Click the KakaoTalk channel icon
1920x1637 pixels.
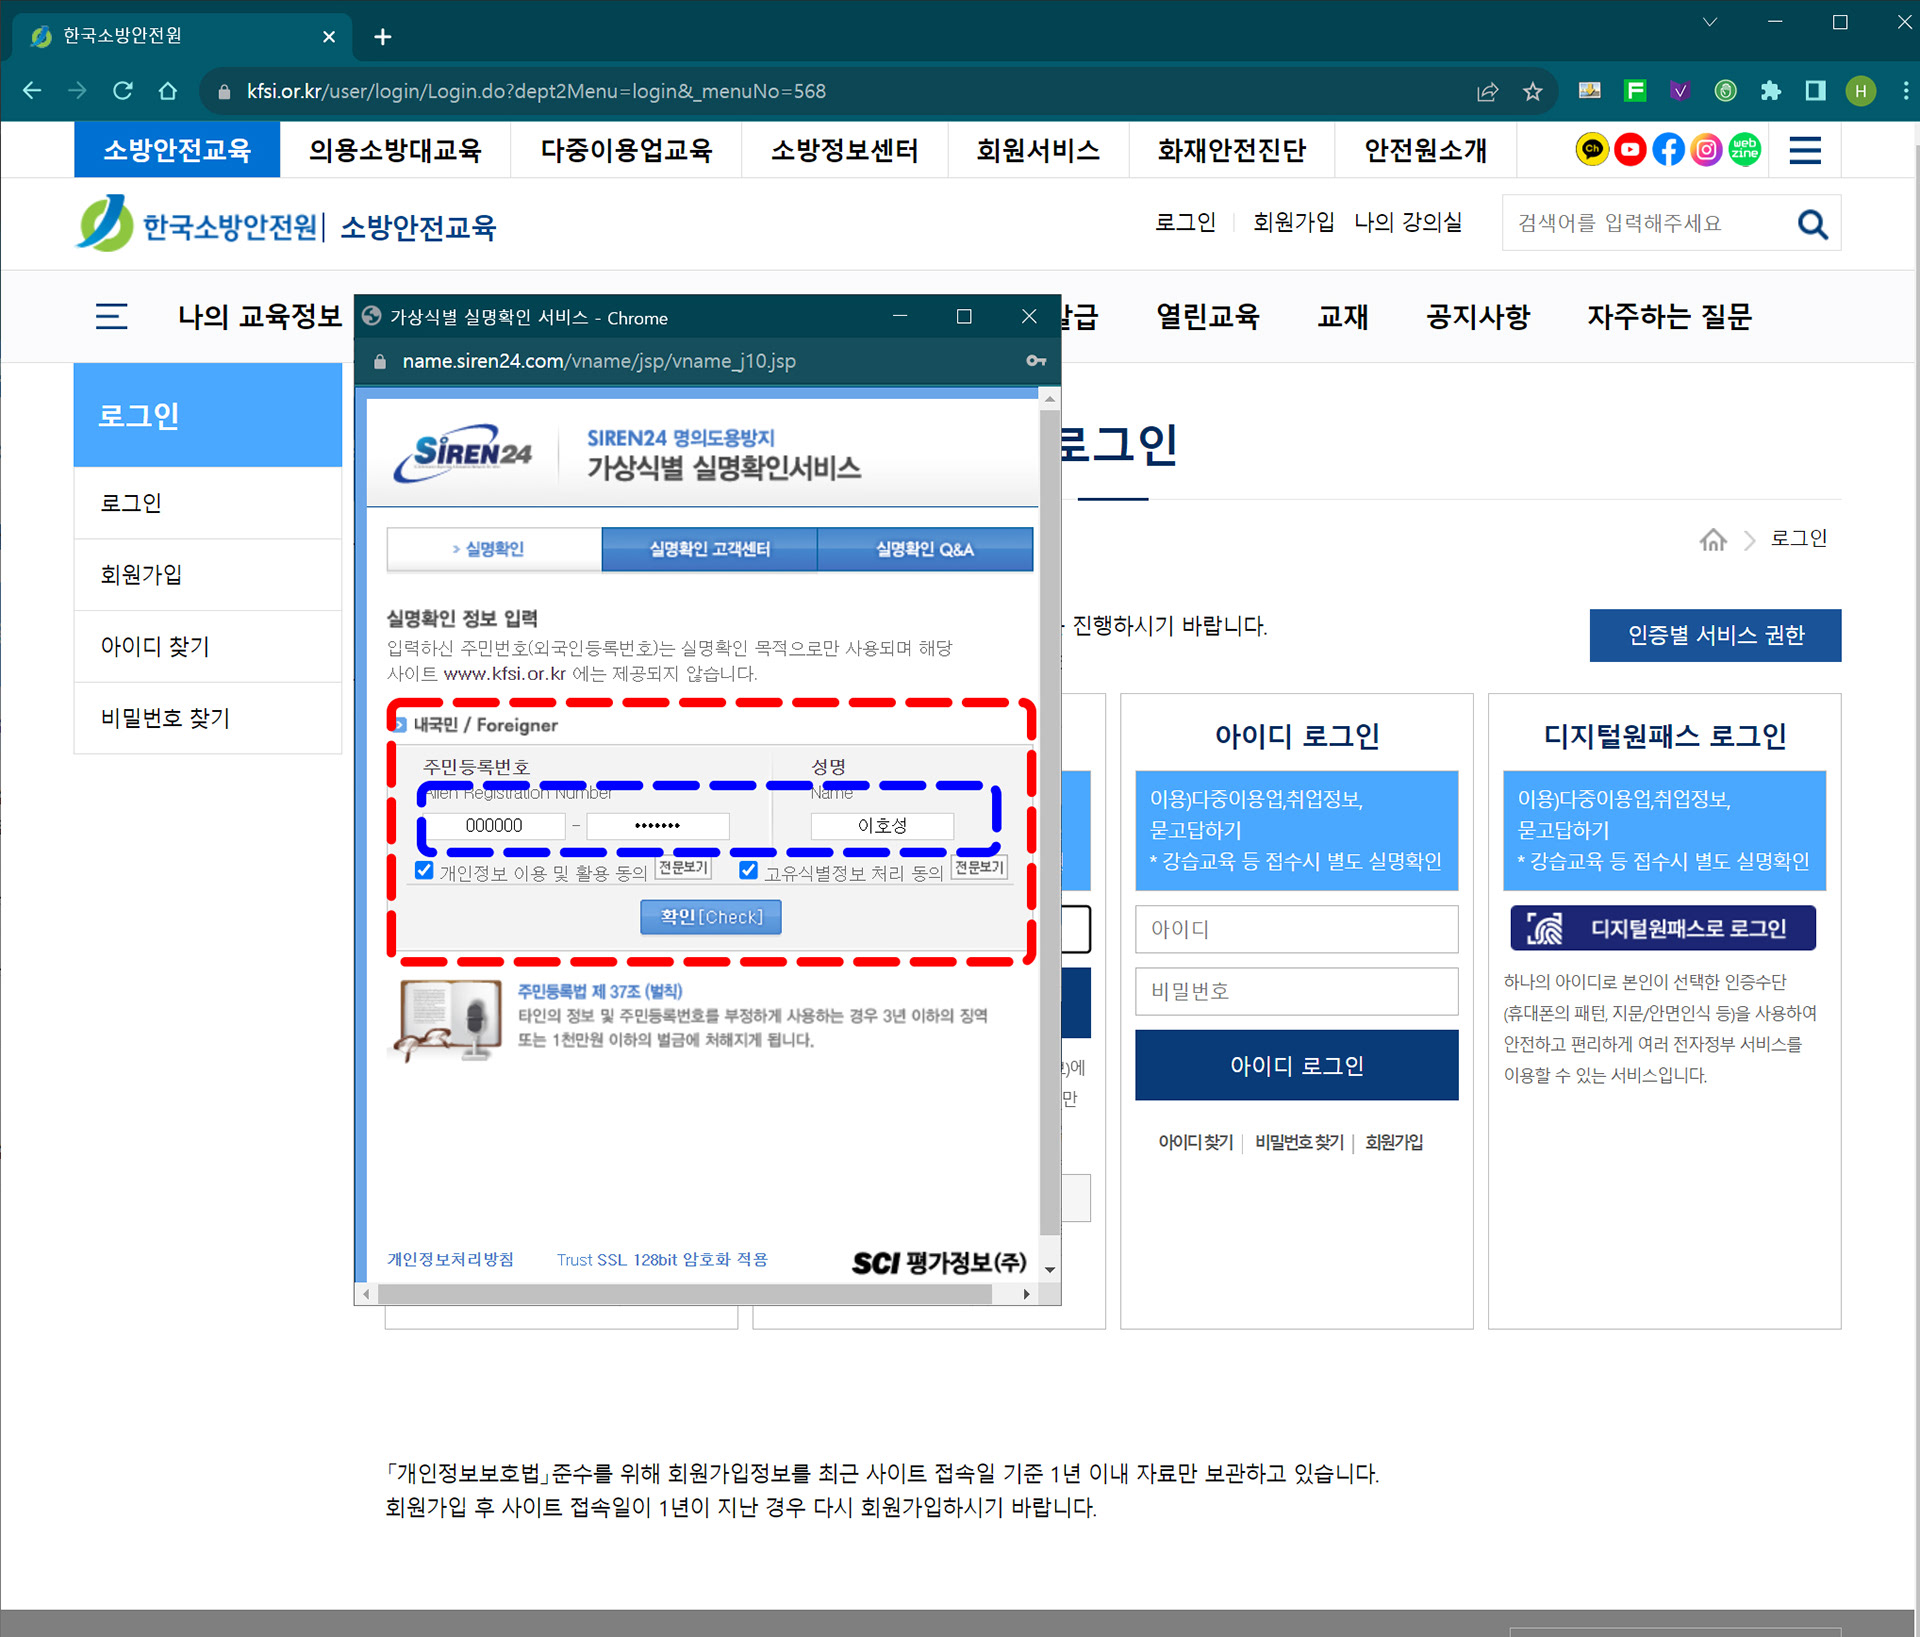pos(1591,150)
